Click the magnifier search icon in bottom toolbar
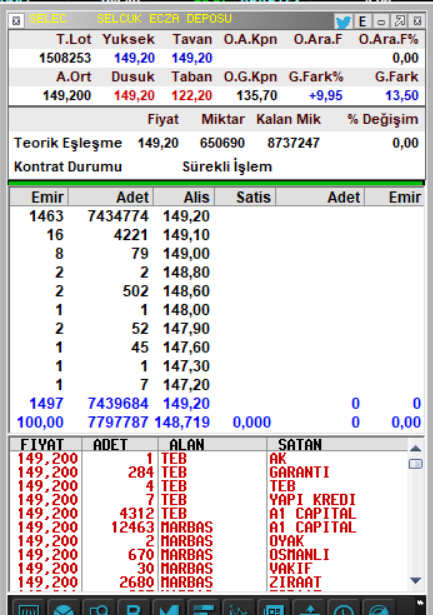The image size is (433, 615). [98, 609]
